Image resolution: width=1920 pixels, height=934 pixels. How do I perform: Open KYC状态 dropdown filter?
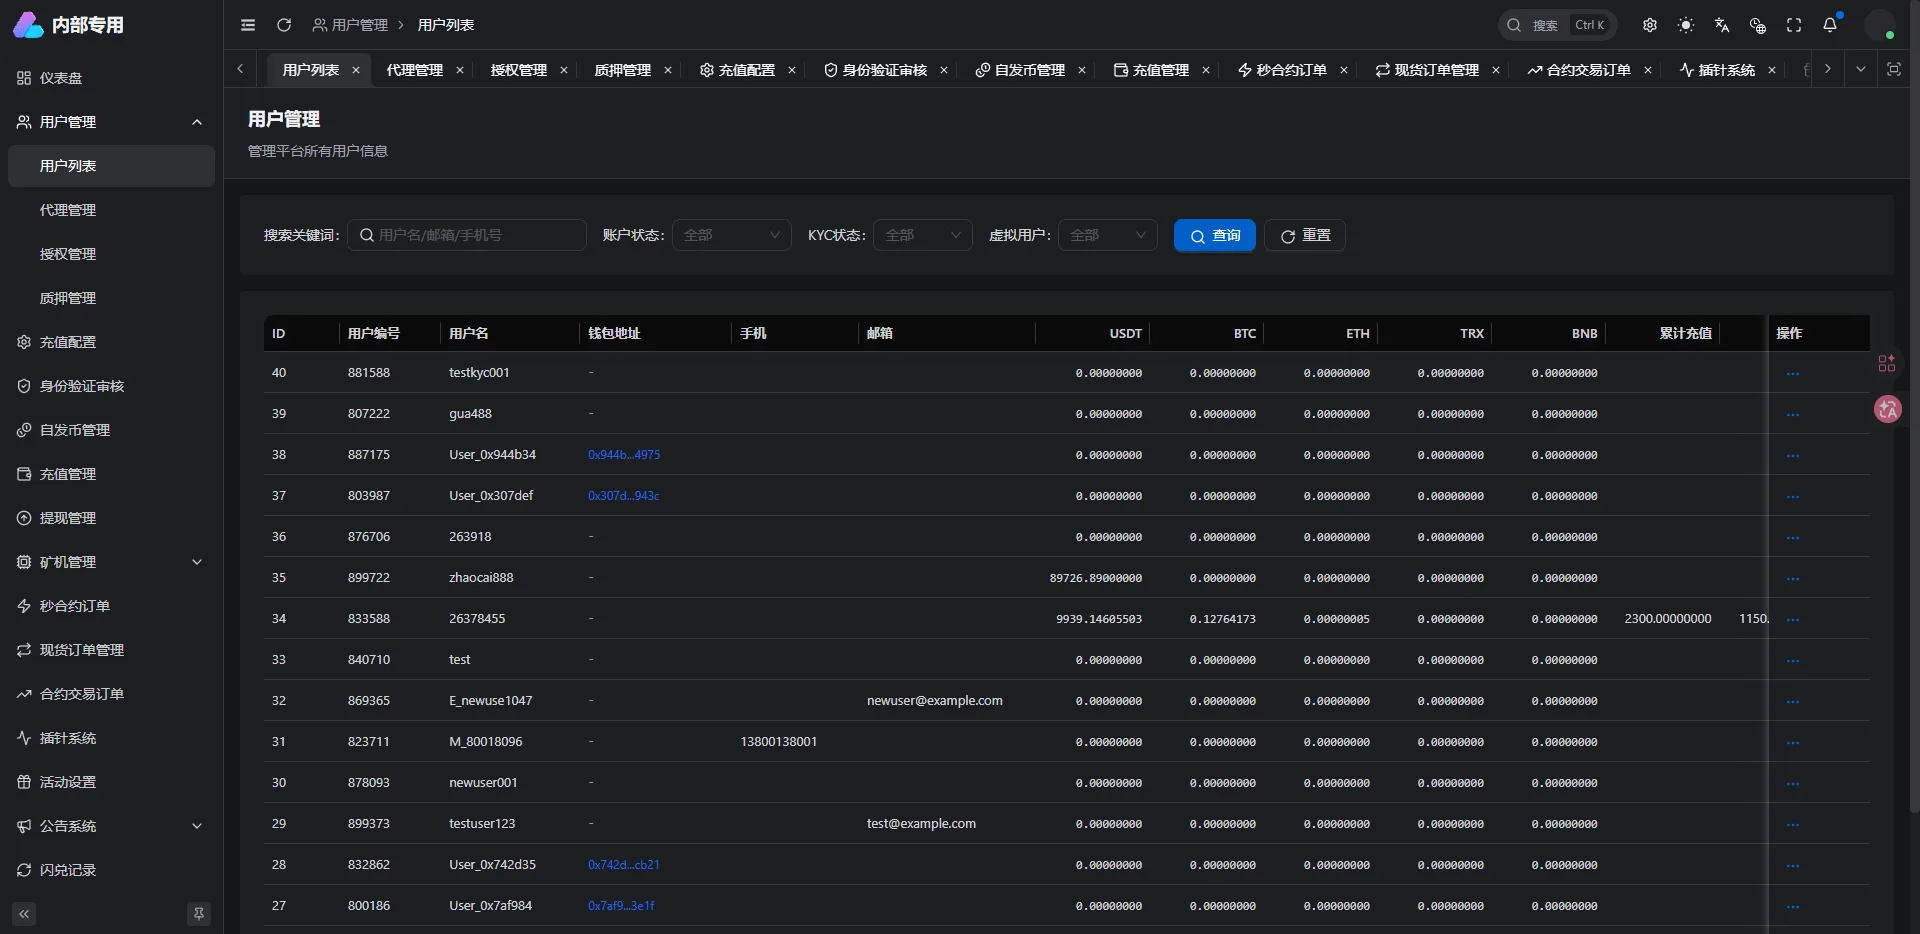point(923,235)
